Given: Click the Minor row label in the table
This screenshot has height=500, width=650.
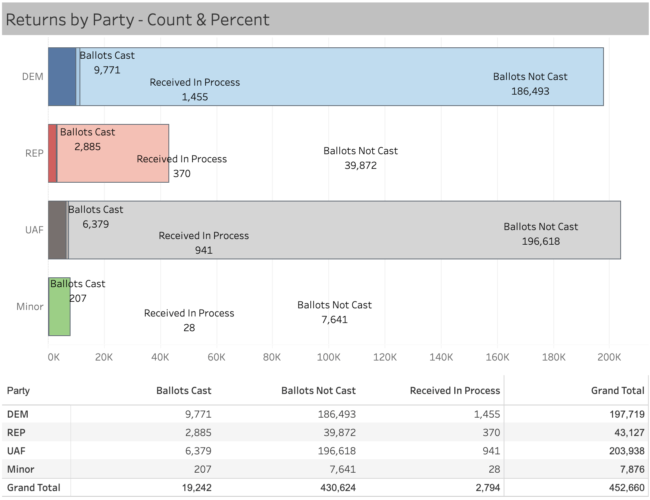Looking at the screenshot, I should pos(21,469).
